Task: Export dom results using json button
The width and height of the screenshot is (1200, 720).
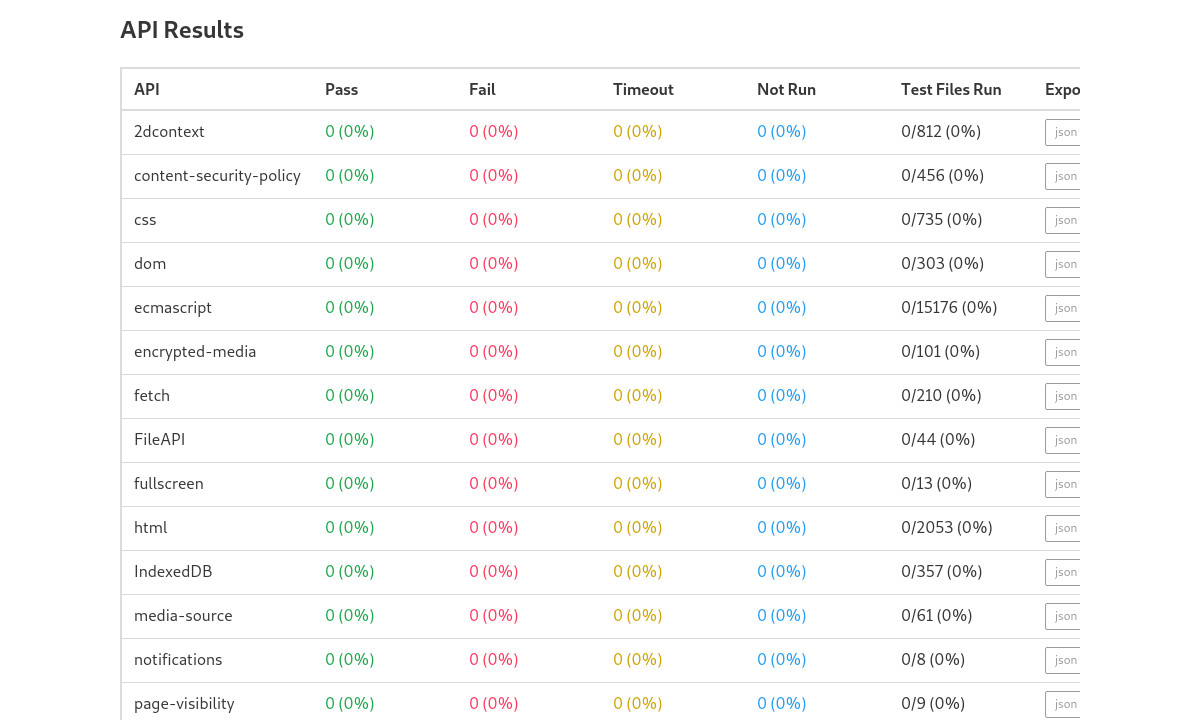Action: coord(1064,264)
